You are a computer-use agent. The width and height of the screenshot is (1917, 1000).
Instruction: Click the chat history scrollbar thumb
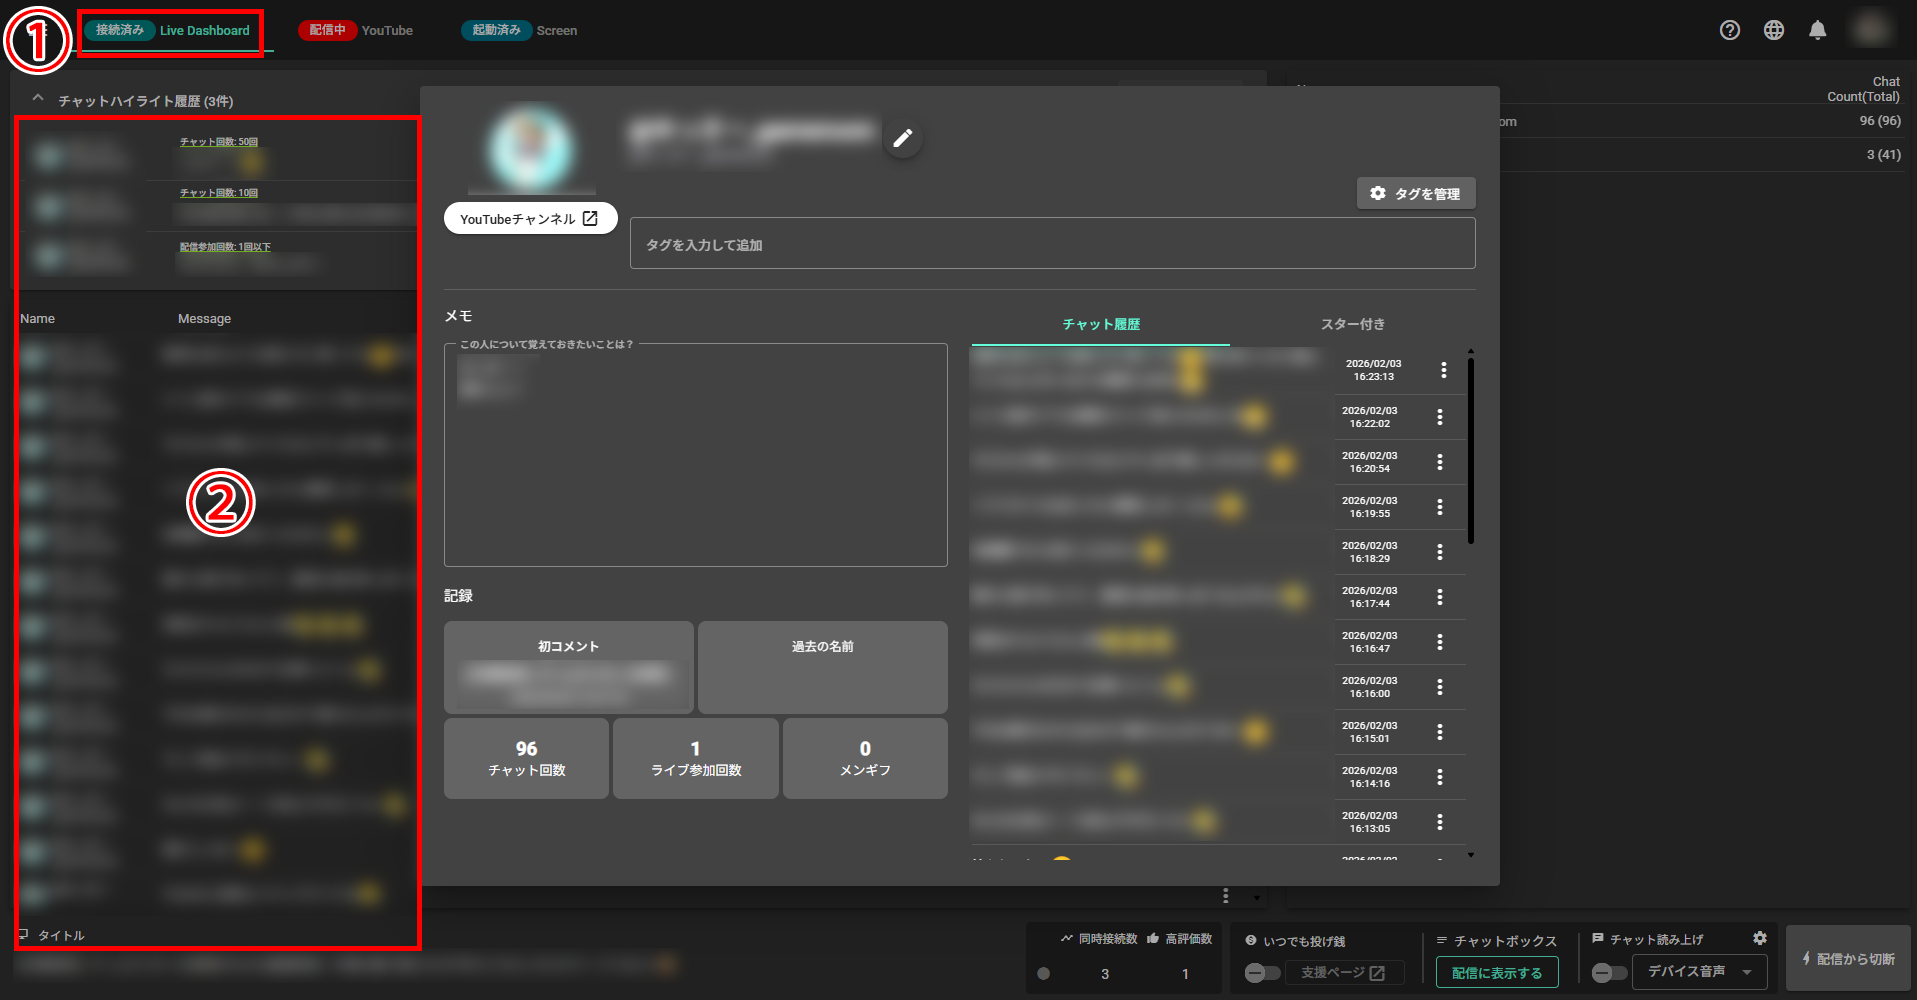(1470, 451)
